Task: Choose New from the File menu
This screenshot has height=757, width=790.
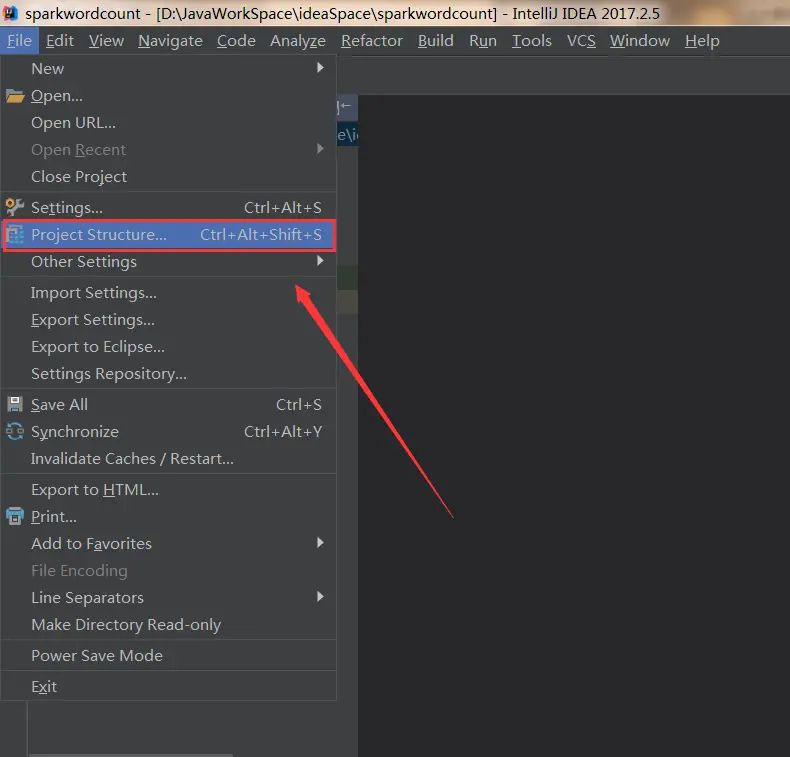Action: 168,68
